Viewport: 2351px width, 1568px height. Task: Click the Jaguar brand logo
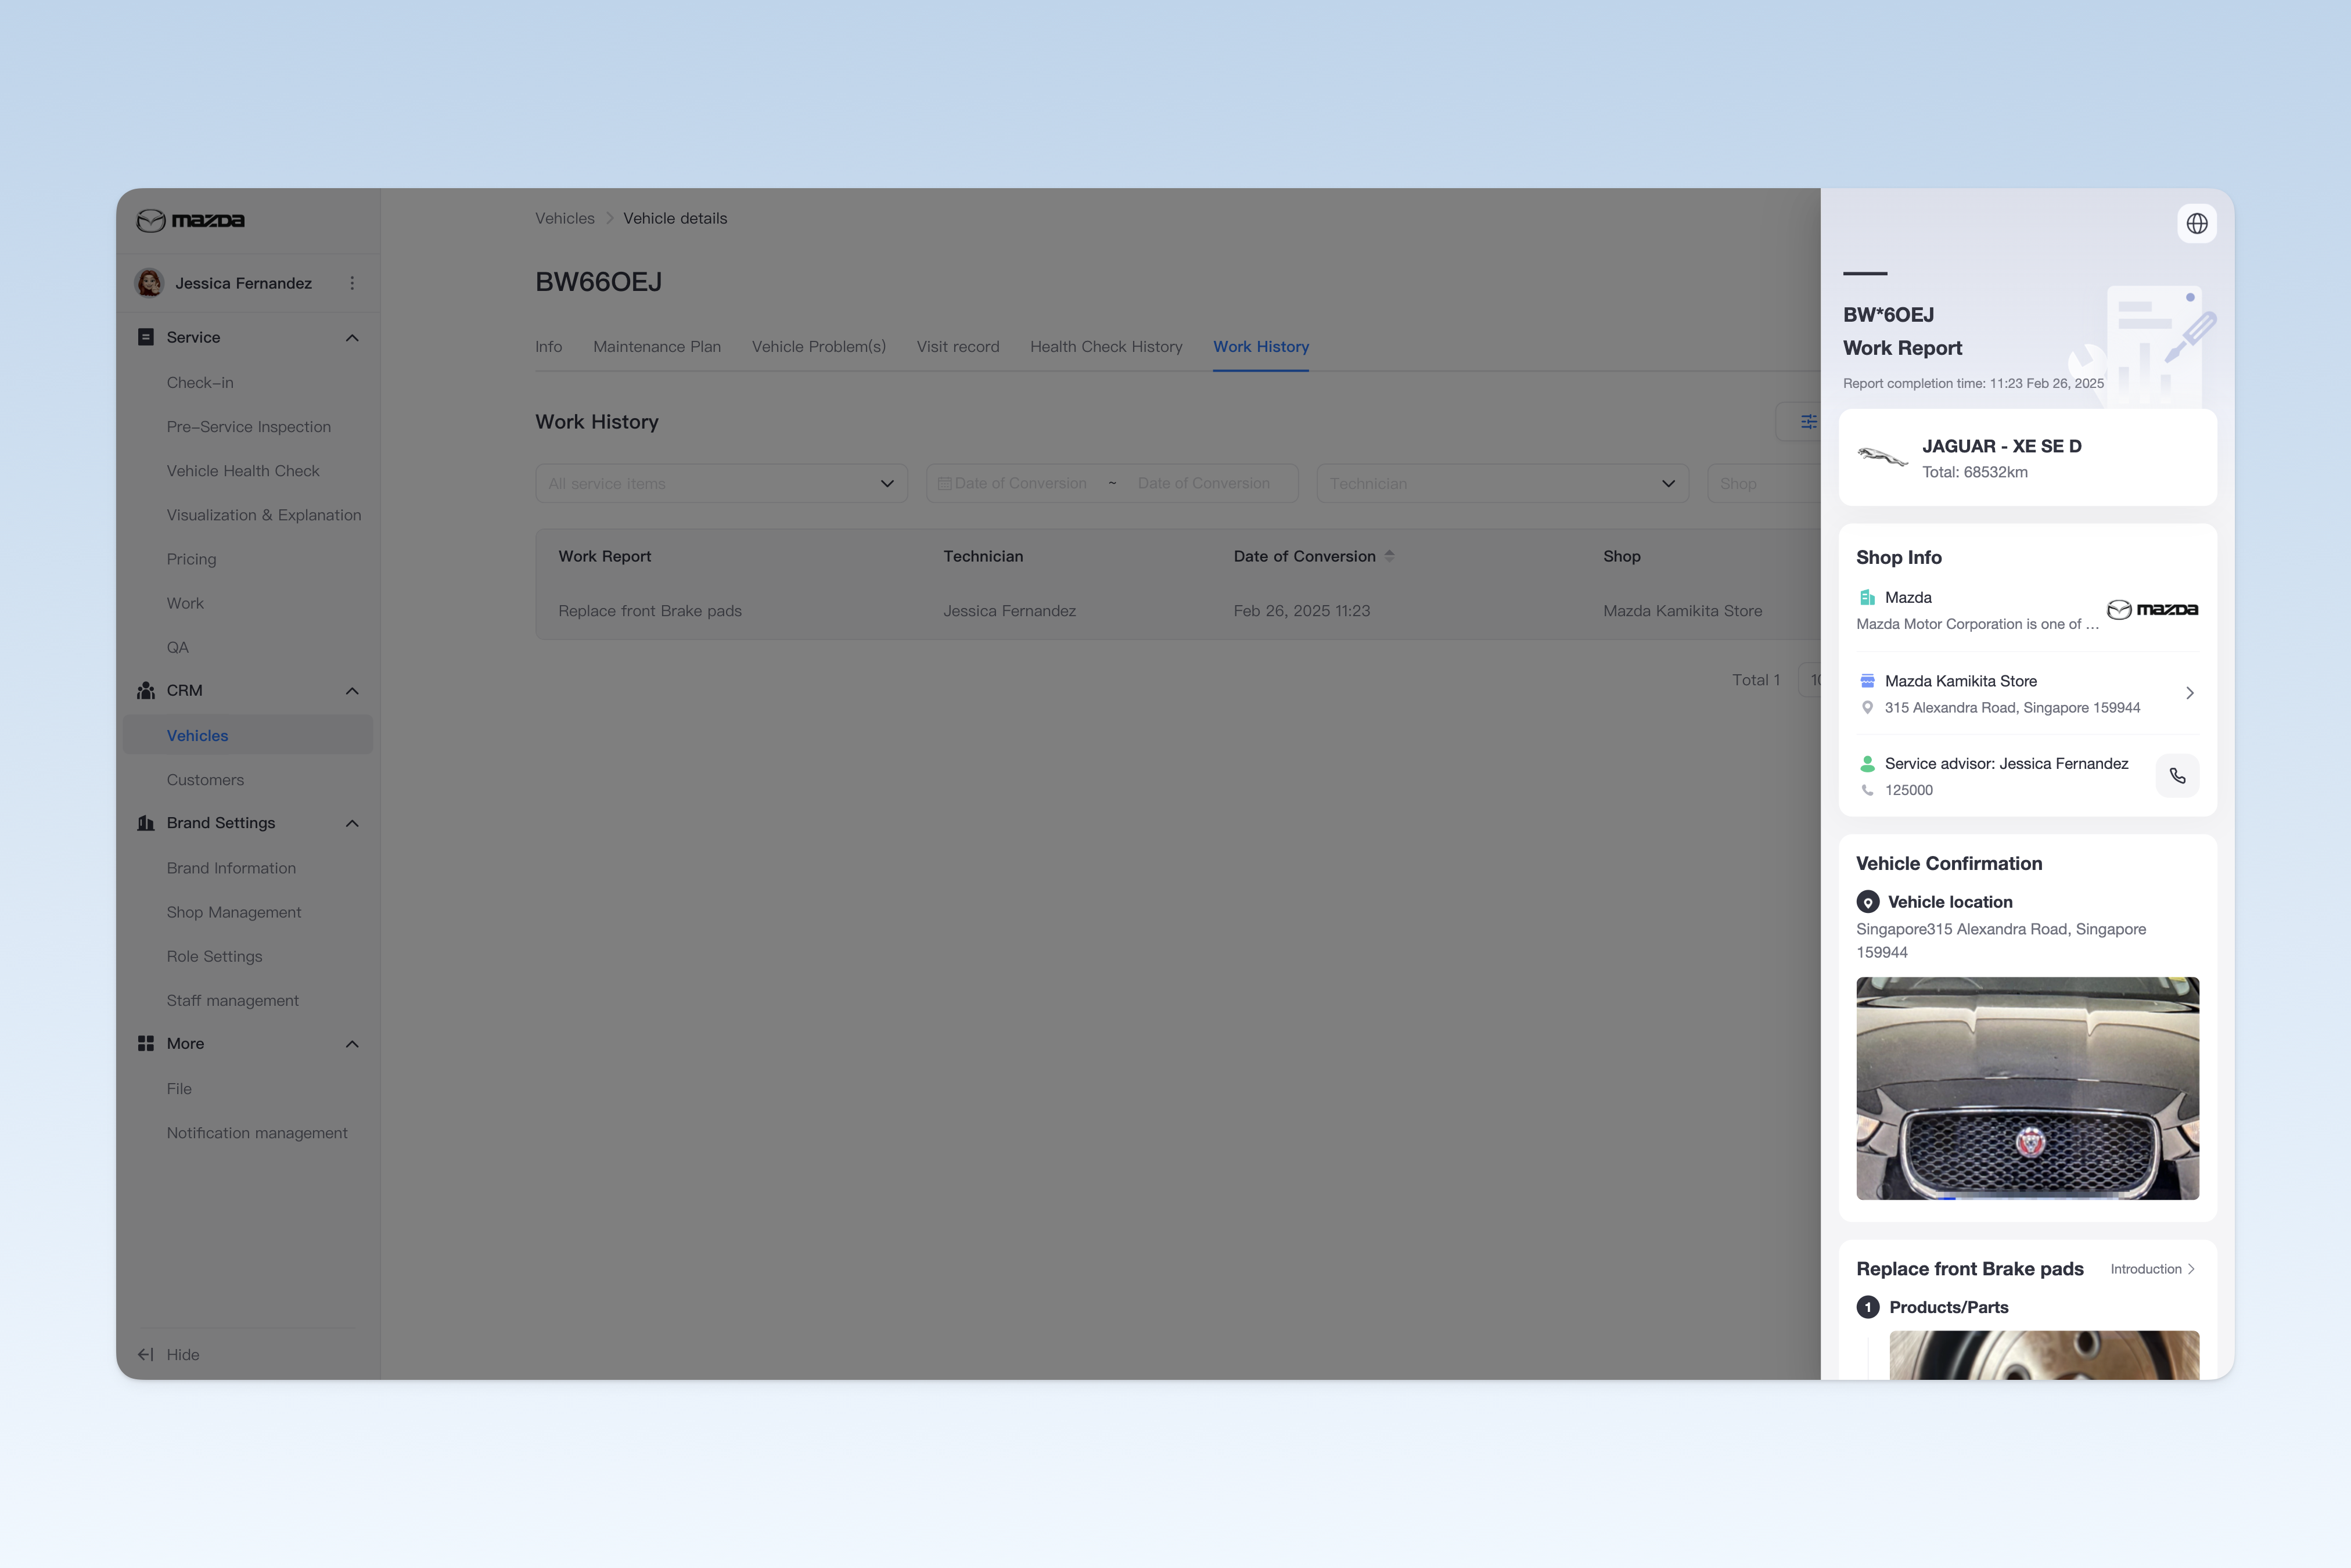[x=1882, y=457]
